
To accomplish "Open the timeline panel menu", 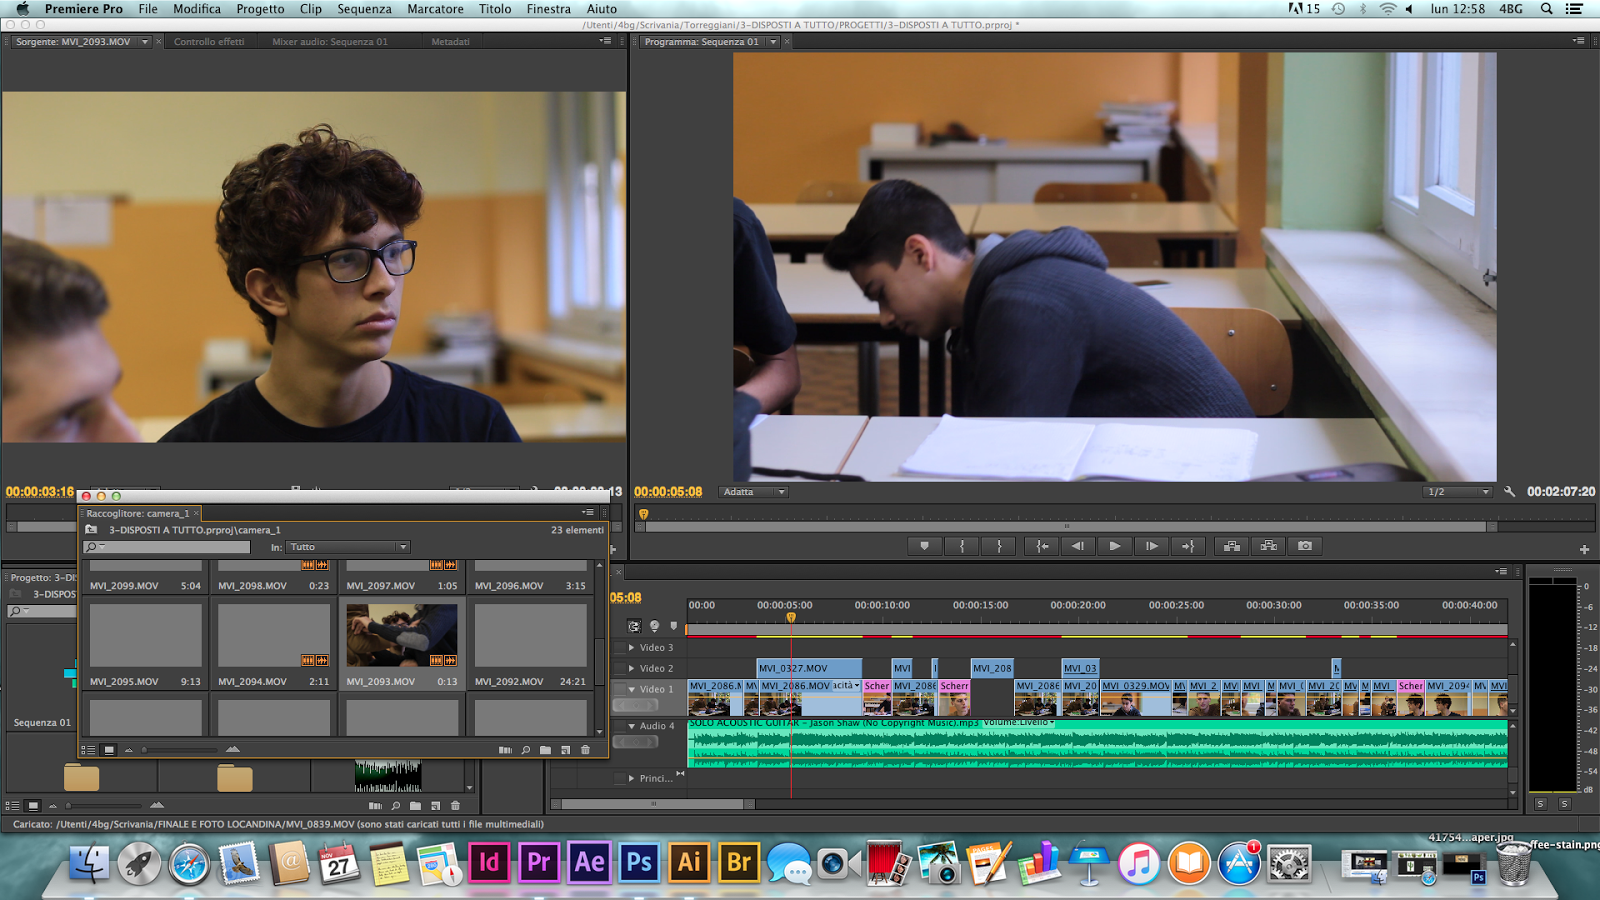I will (1501, 571).
